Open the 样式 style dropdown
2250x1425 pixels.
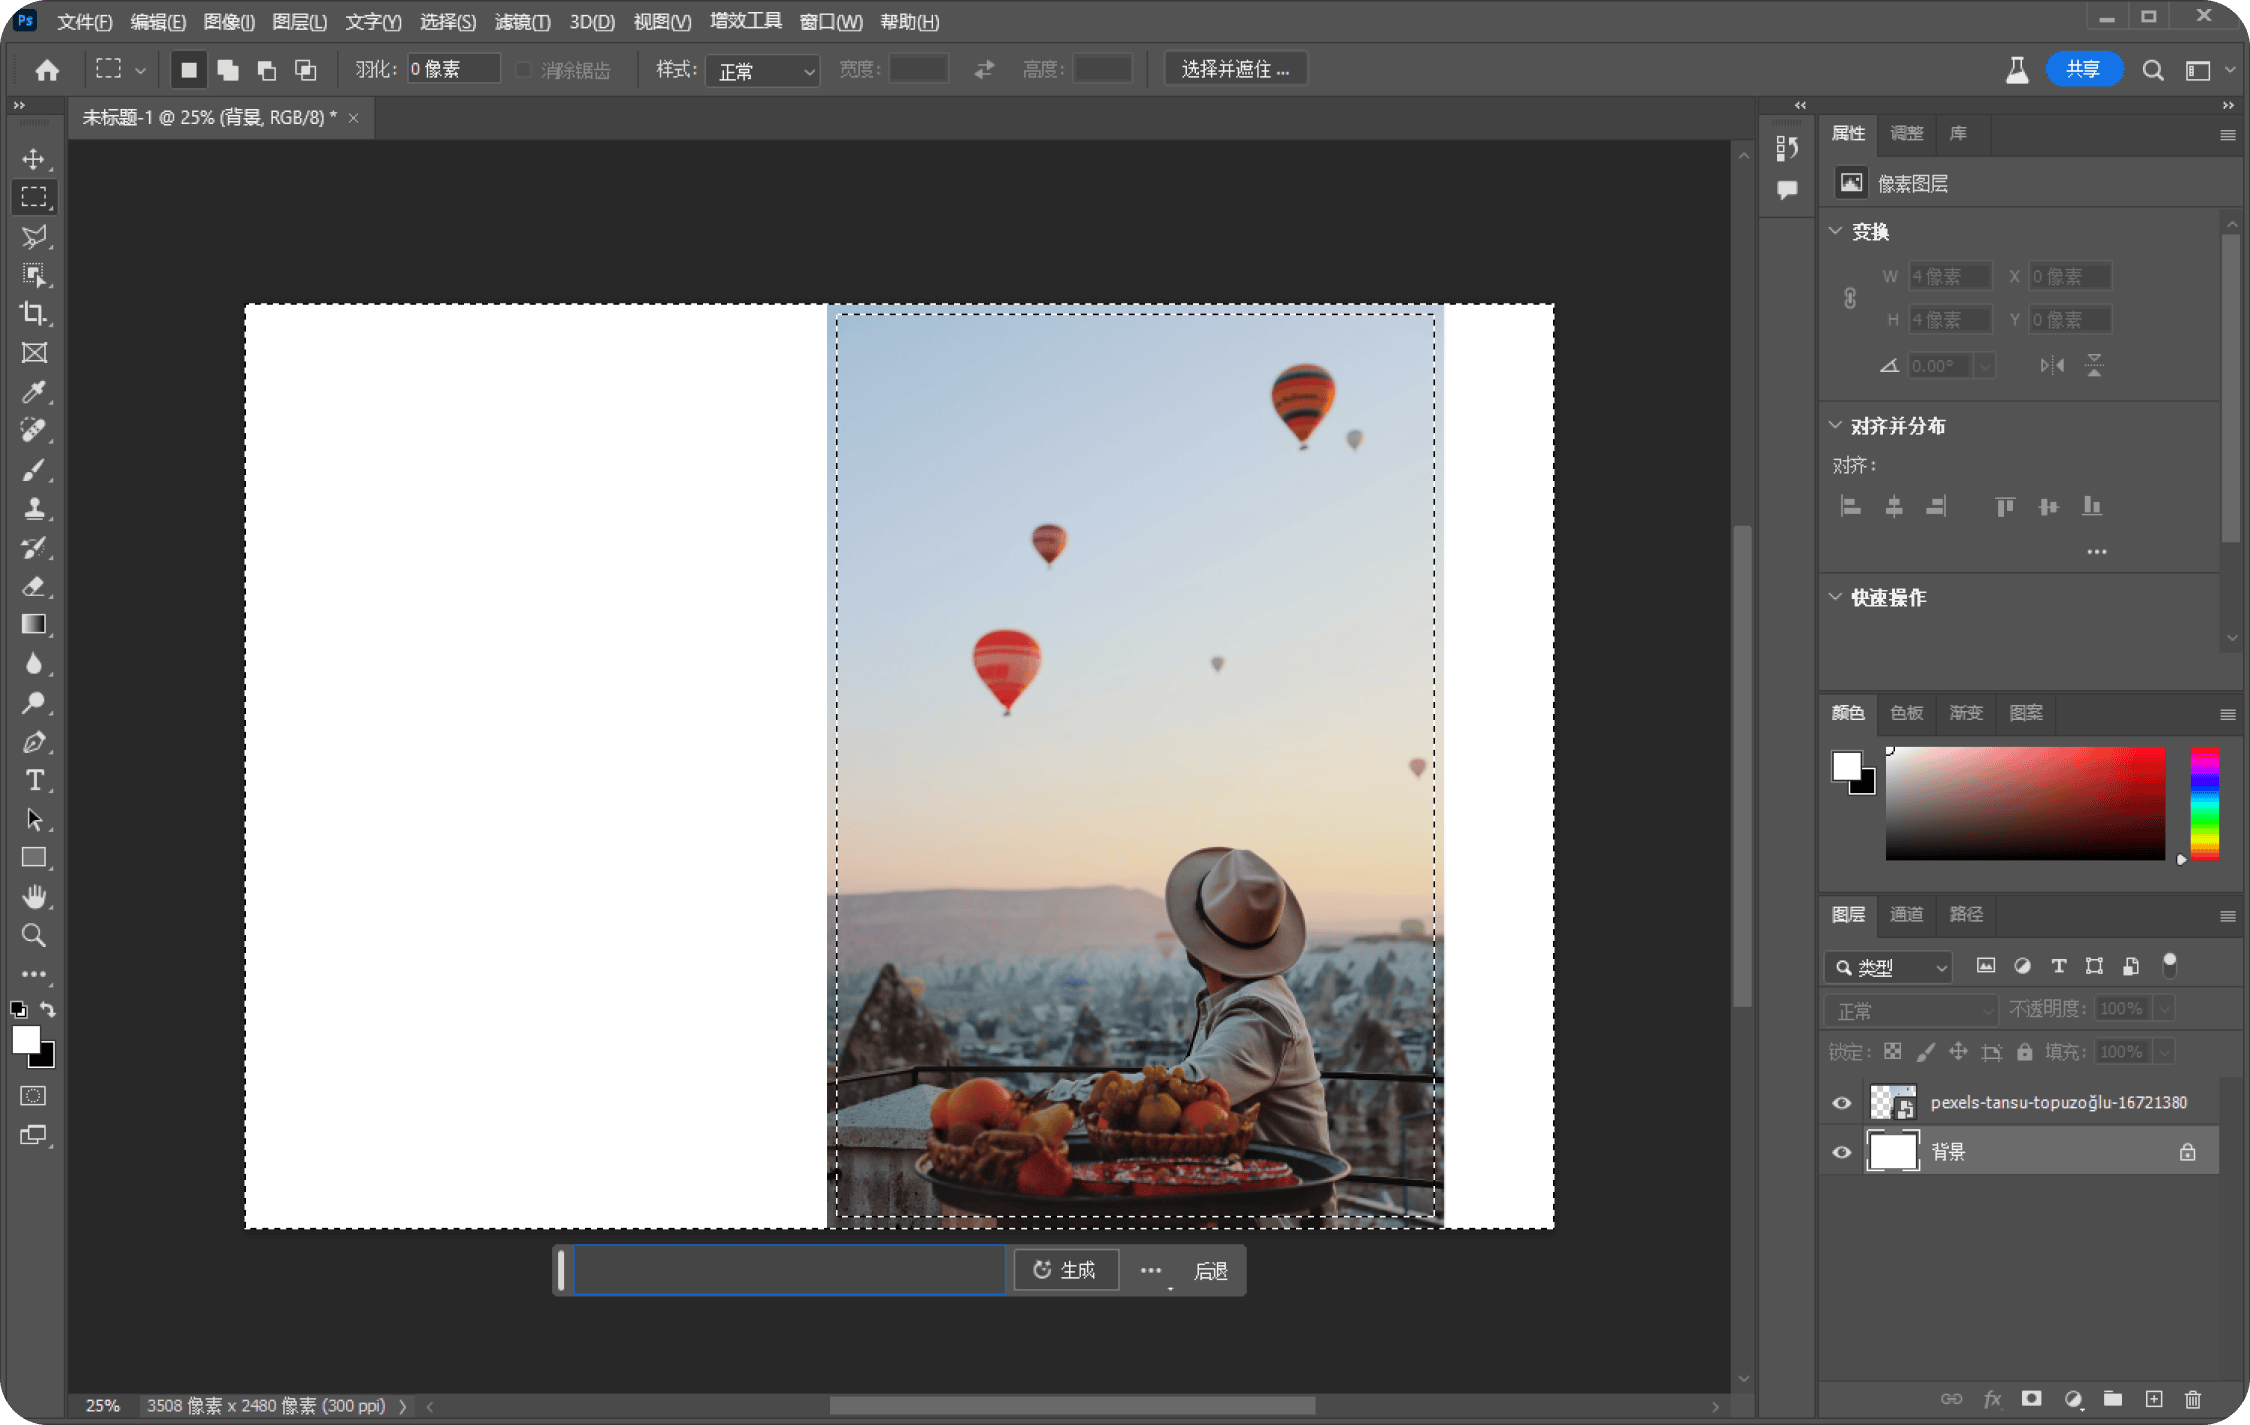point(763,71)
